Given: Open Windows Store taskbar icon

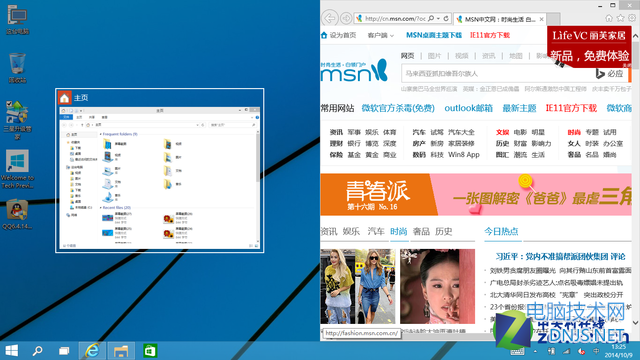Looking at the screenshot, I should point(150,351).
